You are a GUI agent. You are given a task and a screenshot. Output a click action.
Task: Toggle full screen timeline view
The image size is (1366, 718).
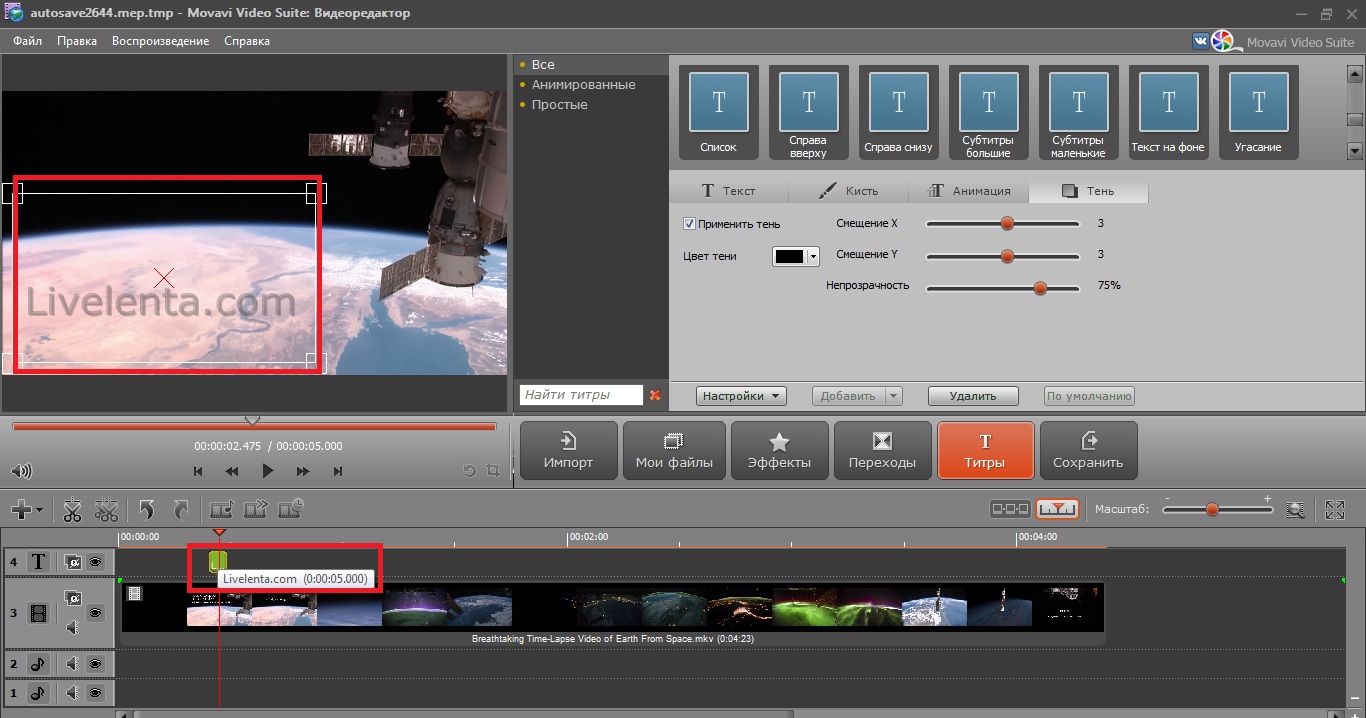pos(1335,510)
